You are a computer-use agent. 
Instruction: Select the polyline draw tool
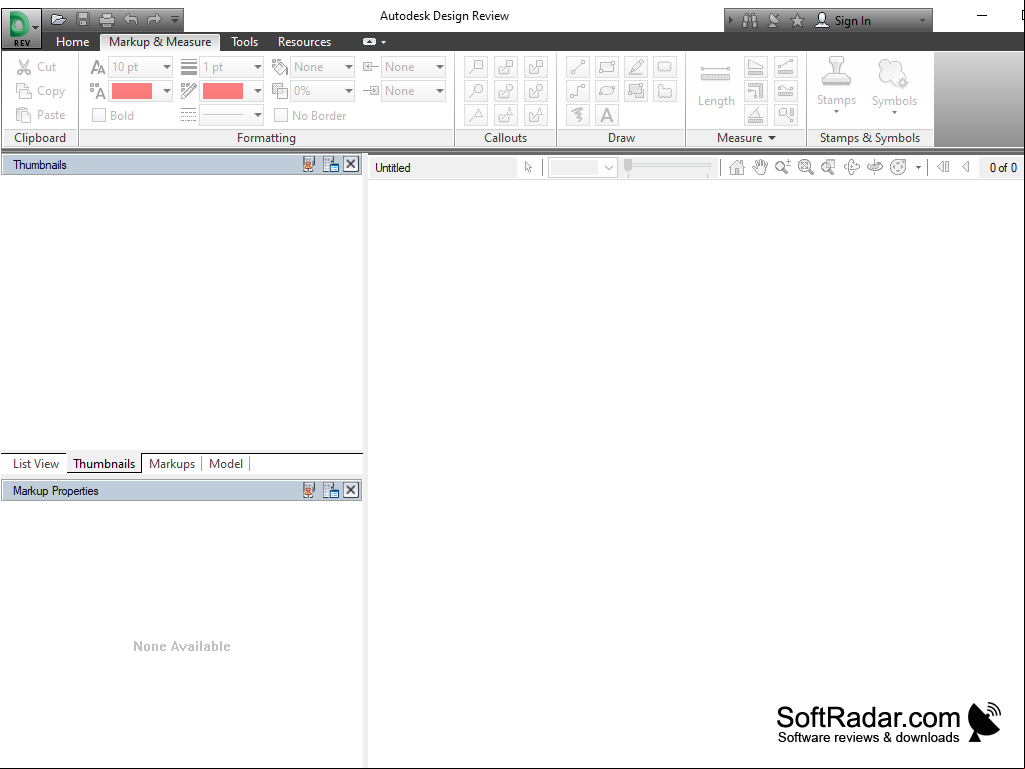pos(578,91)
